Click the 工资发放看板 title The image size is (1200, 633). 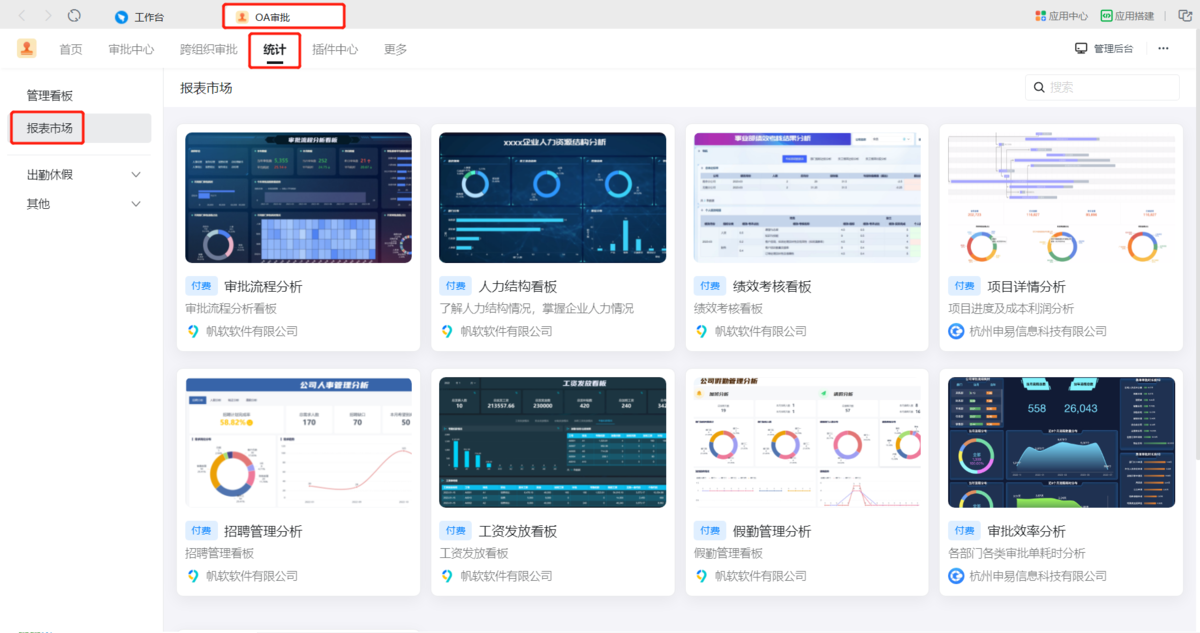[x=517, y=531]
